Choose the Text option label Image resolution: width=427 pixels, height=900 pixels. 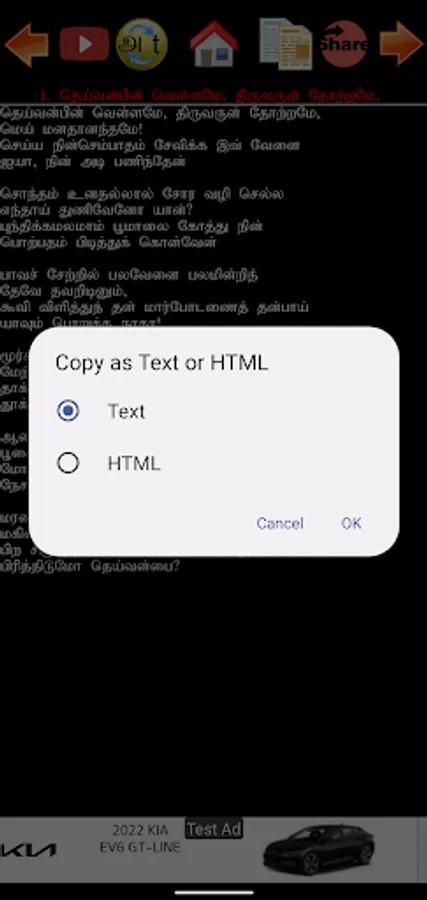point(126,411)
